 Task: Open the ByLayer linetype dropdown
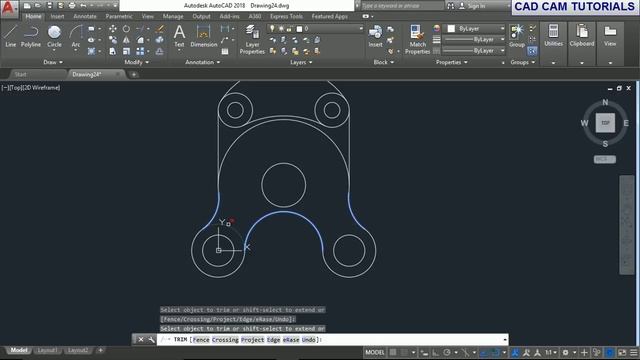pos(474,51)
